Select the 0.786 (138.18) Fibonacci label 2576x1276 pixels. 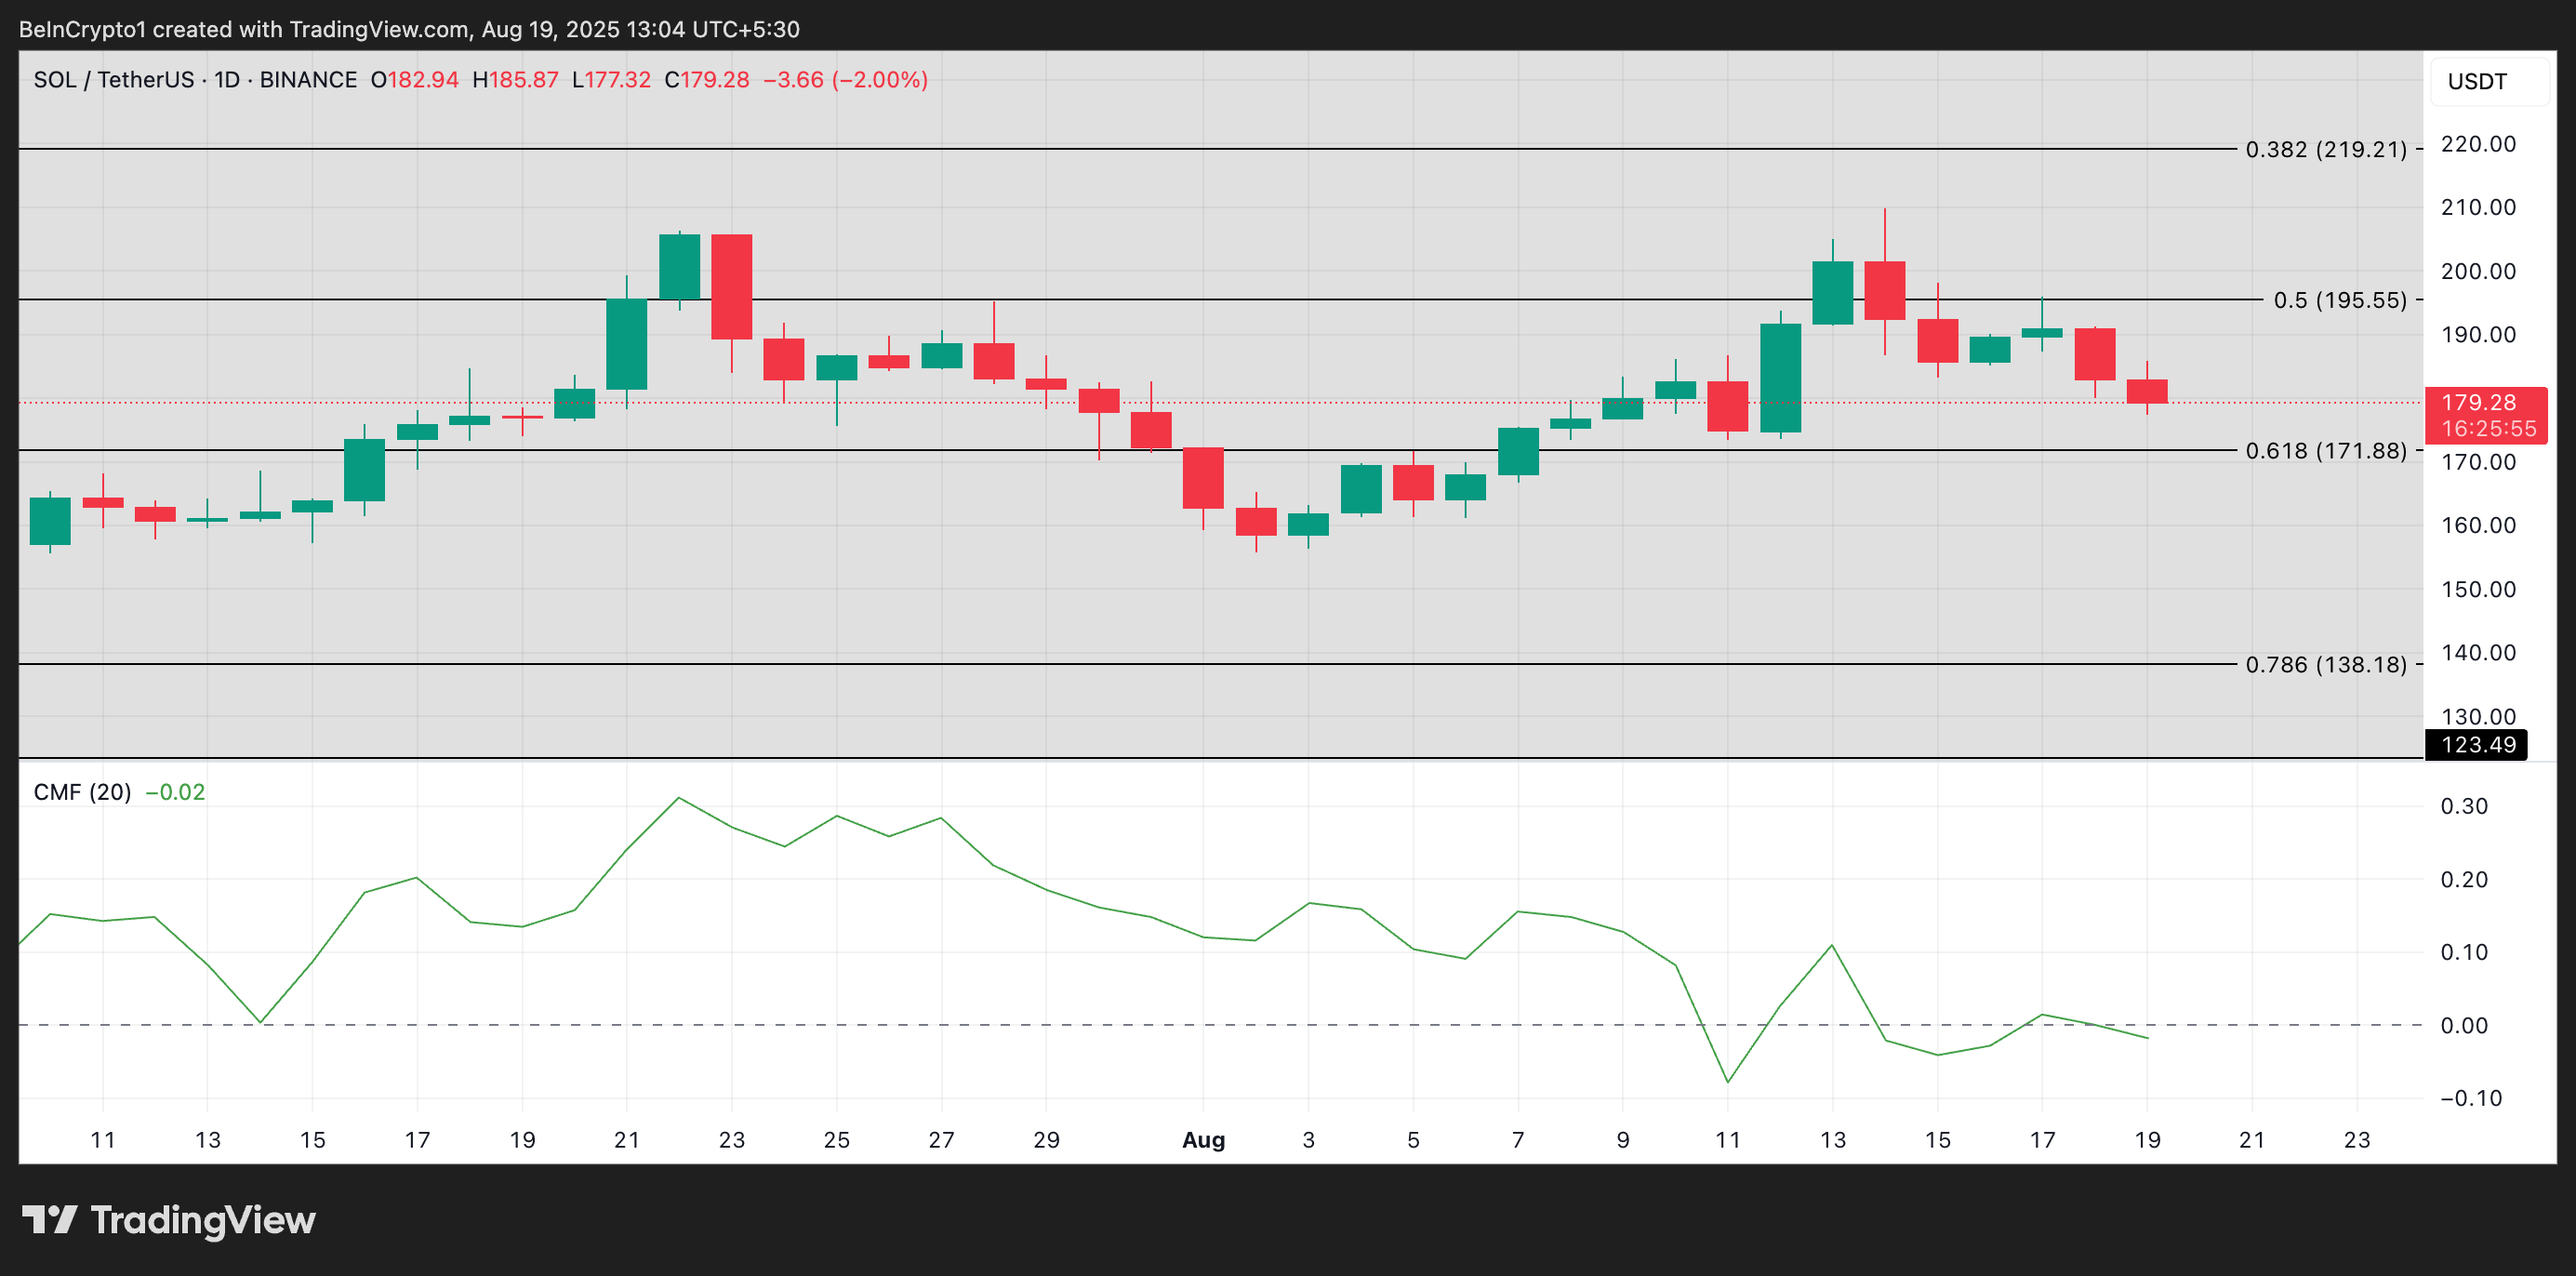(2325, 665)
